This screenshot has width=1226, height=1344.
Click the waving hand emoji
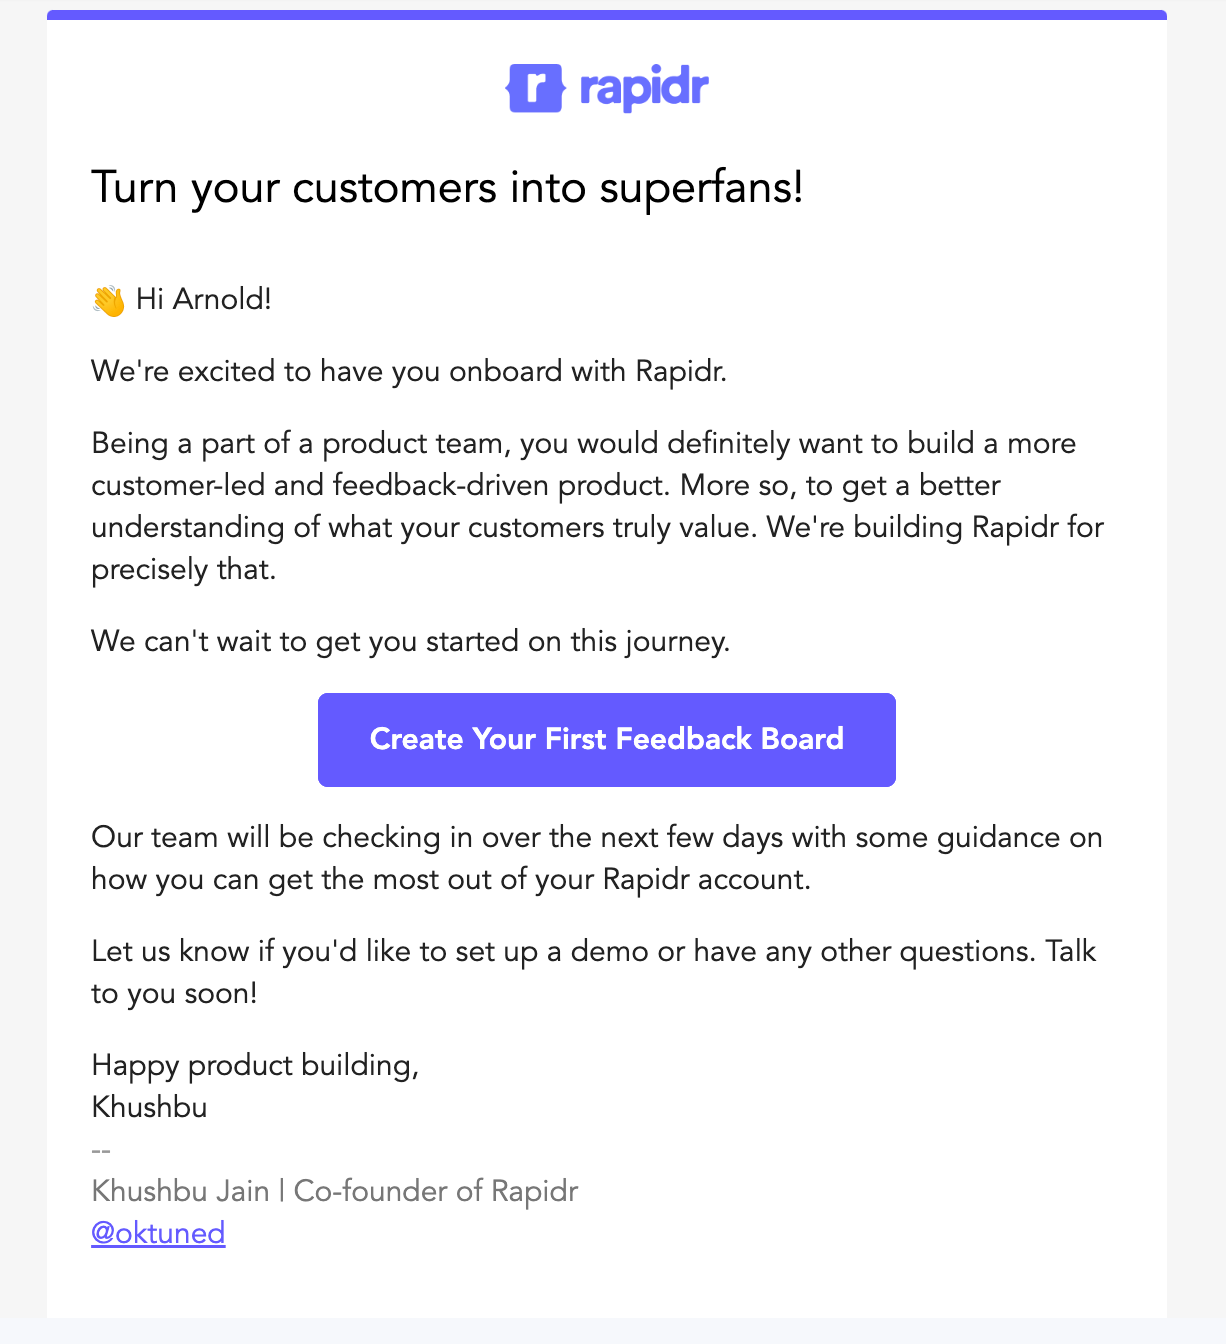[x=108, y=300]
